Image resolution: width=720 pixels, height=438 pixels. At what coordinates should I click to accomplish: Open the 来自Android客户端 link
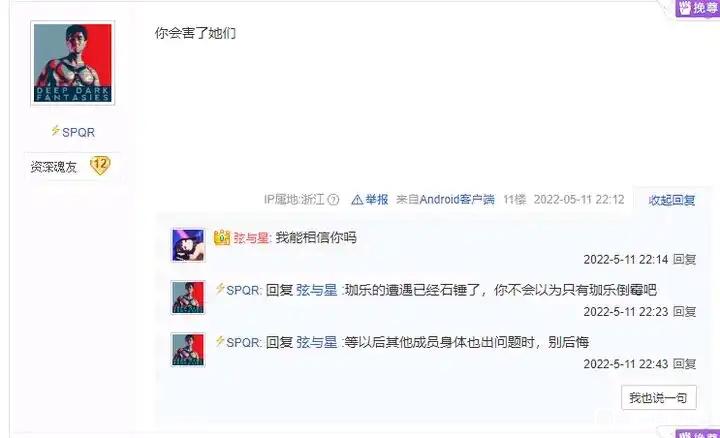(445, 199)
